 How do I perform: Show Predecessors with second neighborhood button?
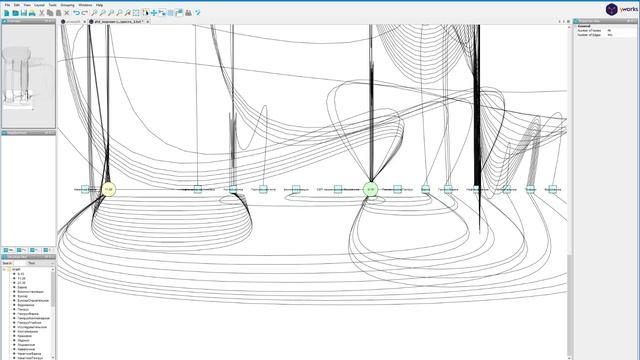click(20, 250)
